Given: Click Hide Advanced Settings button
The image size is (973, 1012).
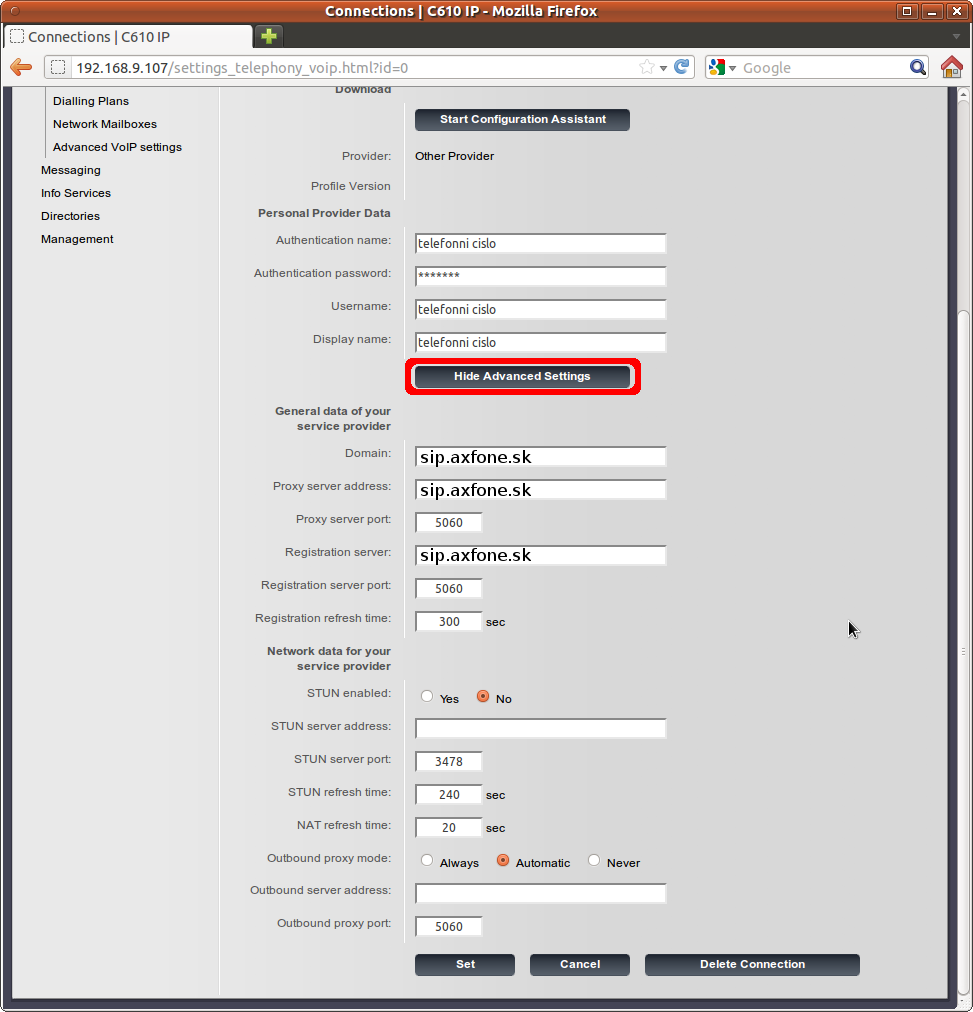Looking at the screenshot, I should point(522,376).
